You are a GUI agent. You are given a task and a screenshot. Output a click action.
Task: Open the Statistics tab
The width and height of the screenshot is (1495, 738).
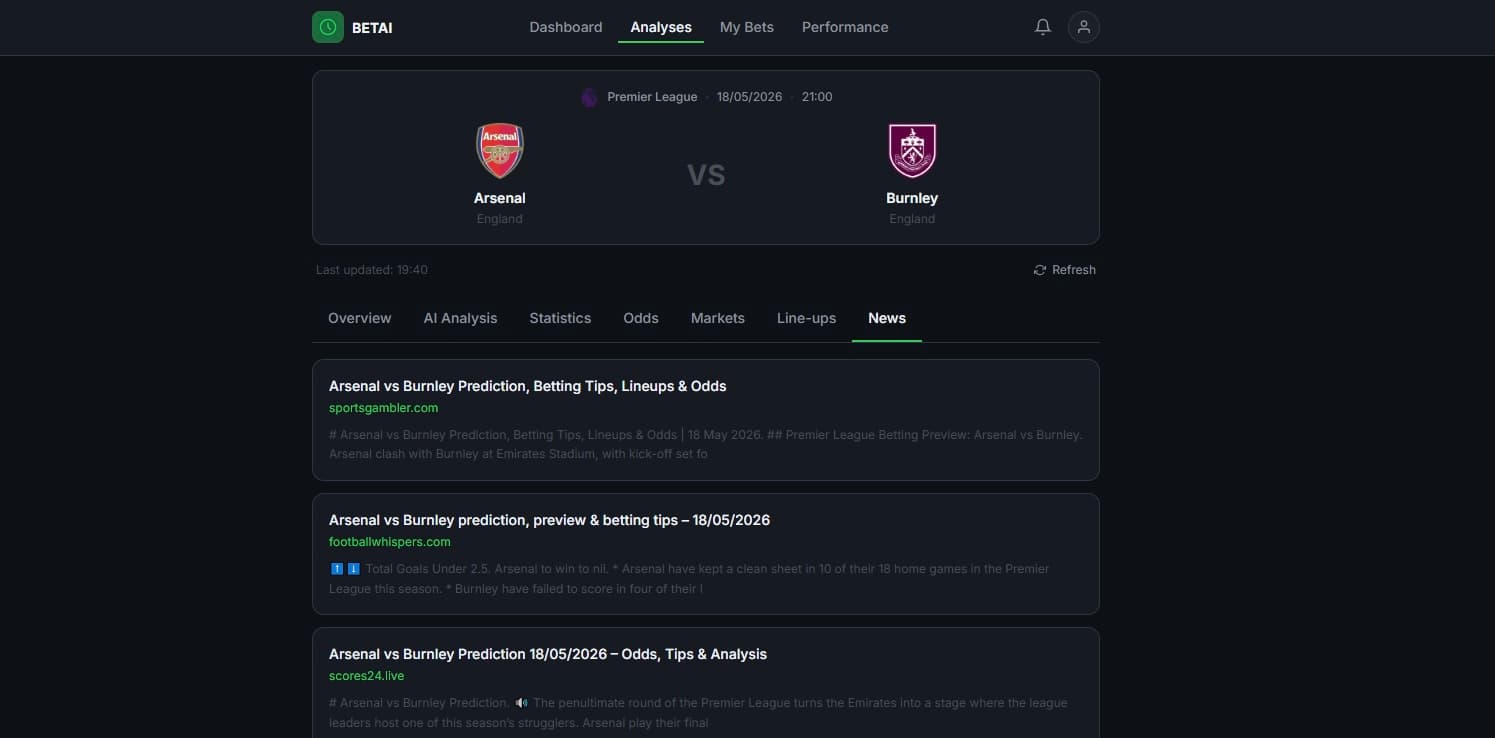click(x=560, y=318)
